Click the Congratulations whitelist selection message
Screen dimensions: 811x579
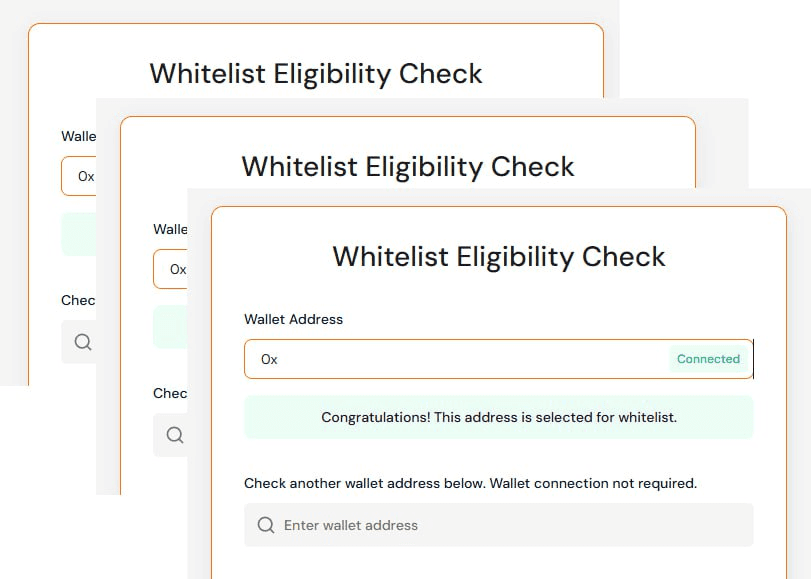click(x=498, y=417)
